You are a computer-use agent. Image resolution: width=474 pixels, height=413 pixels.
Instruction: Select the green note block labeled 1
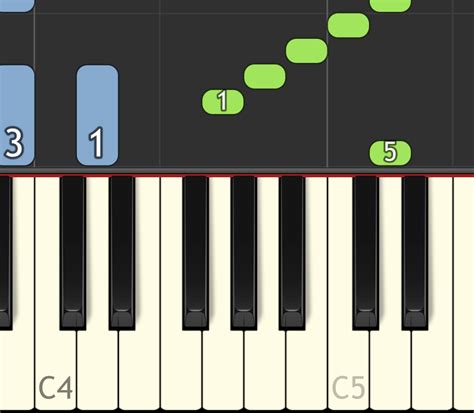[223, 102]
